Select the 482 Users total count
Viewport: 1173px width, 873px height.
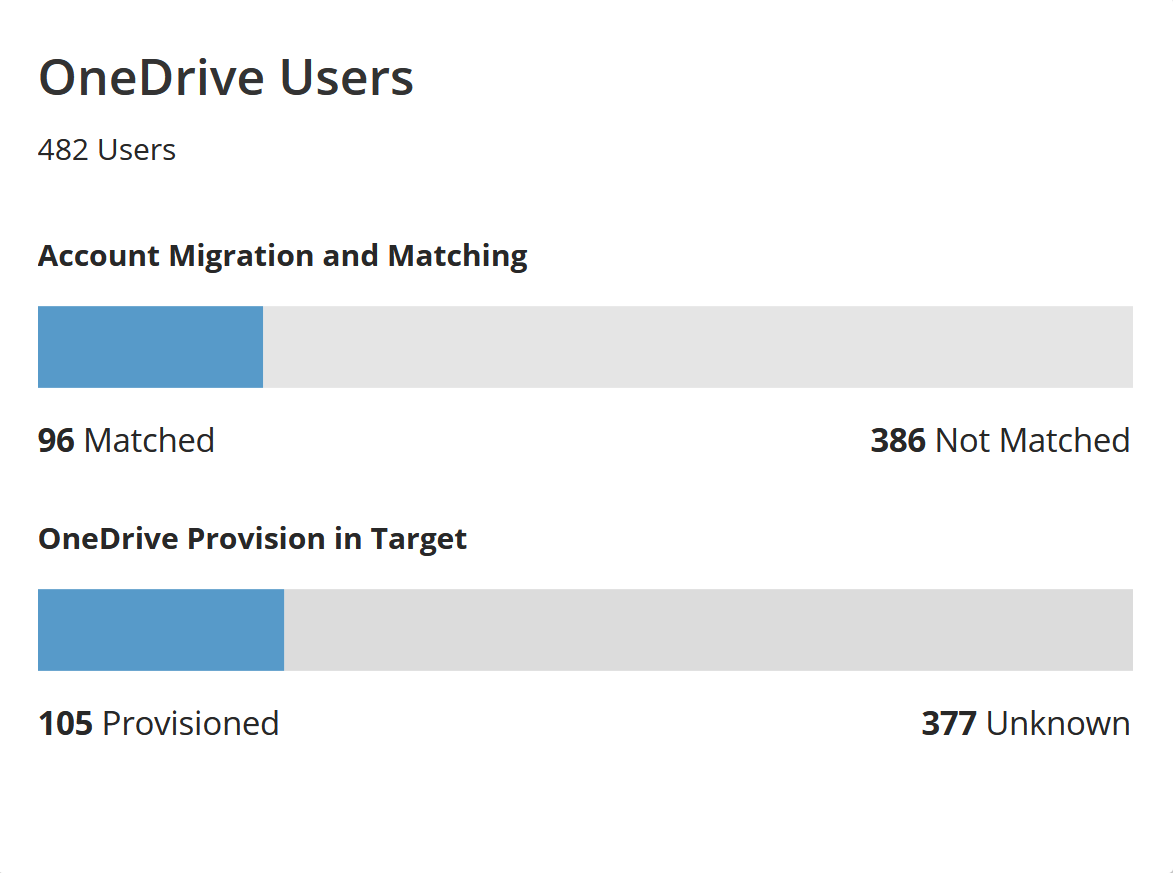[107, 150]
